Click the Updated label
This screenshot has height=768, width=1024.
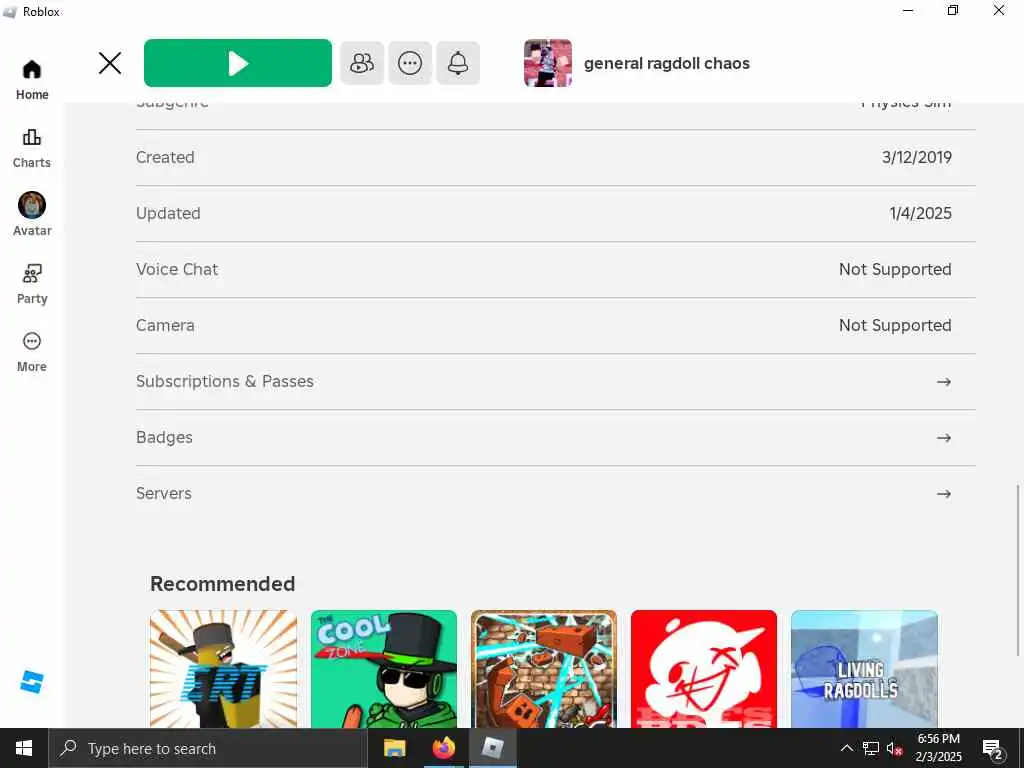coord(168,214)
